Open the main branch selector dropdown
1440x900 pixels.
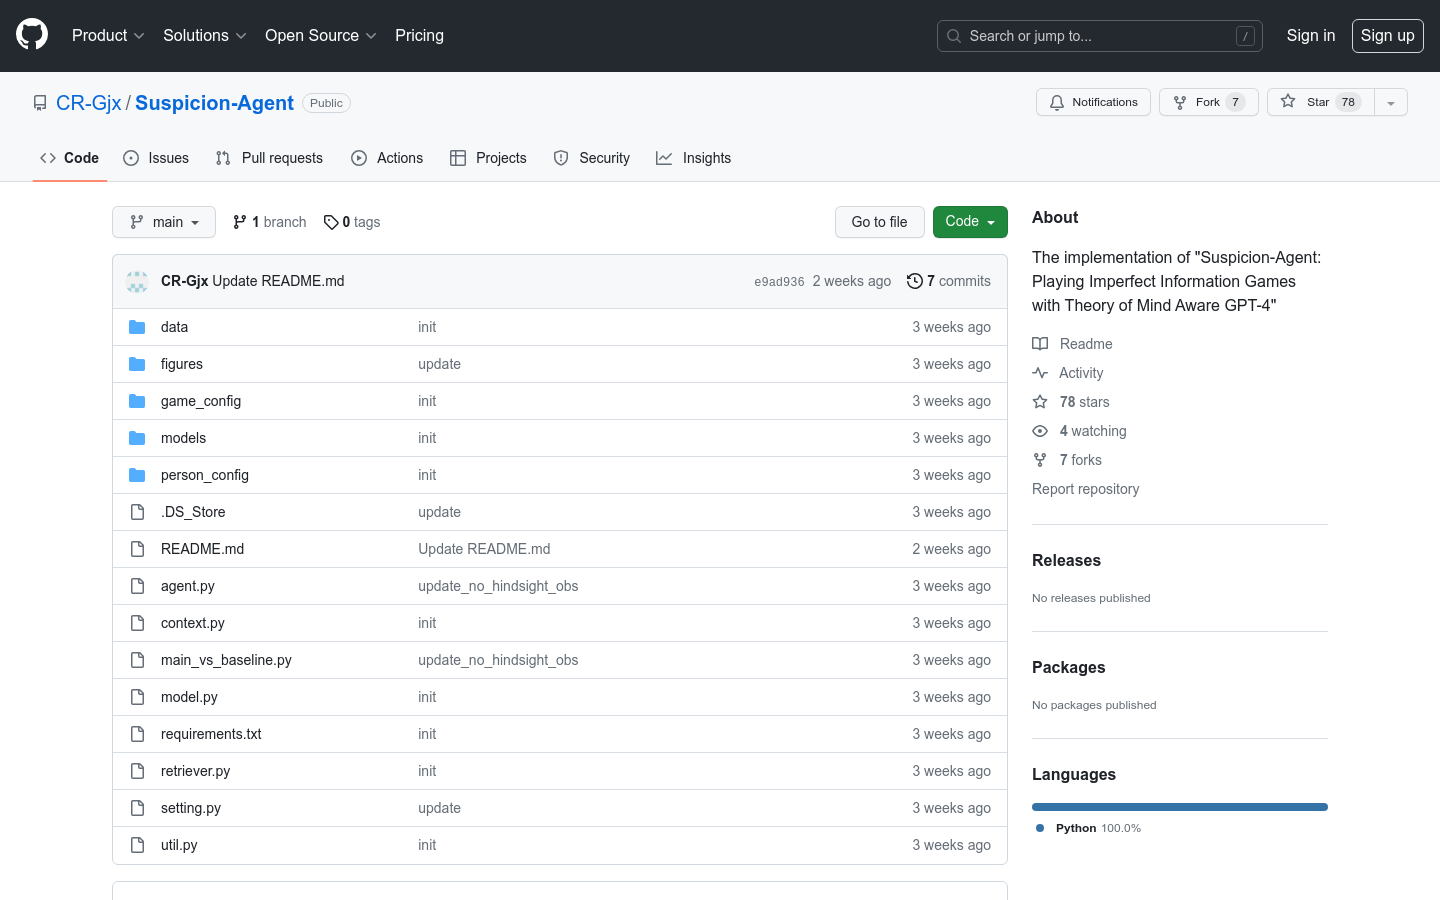[x=164, y=222]
